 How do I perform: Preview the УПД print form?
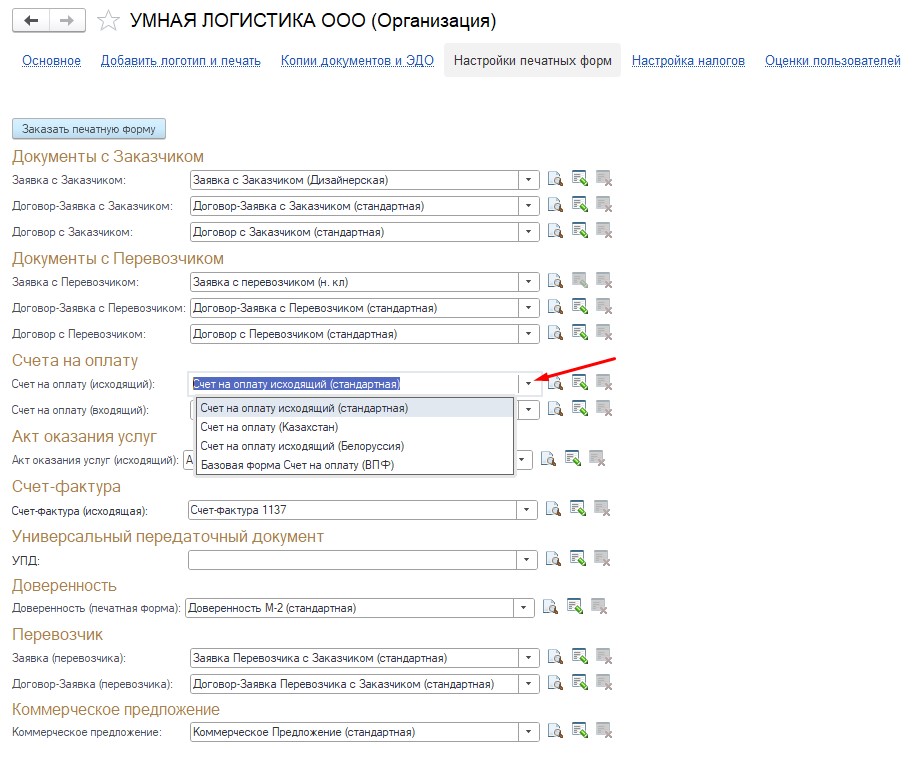coord(553,559)
